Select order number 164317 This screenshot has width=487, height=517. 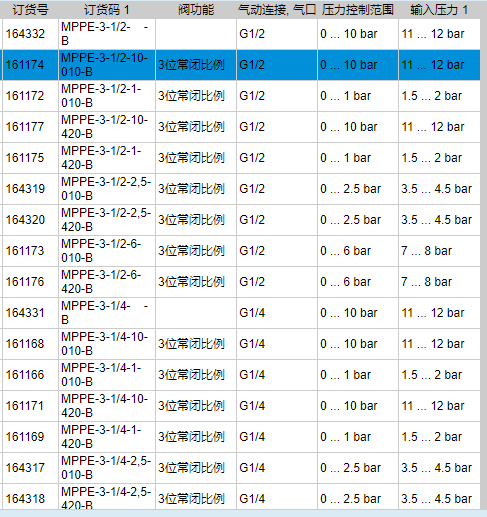(25, 468)
